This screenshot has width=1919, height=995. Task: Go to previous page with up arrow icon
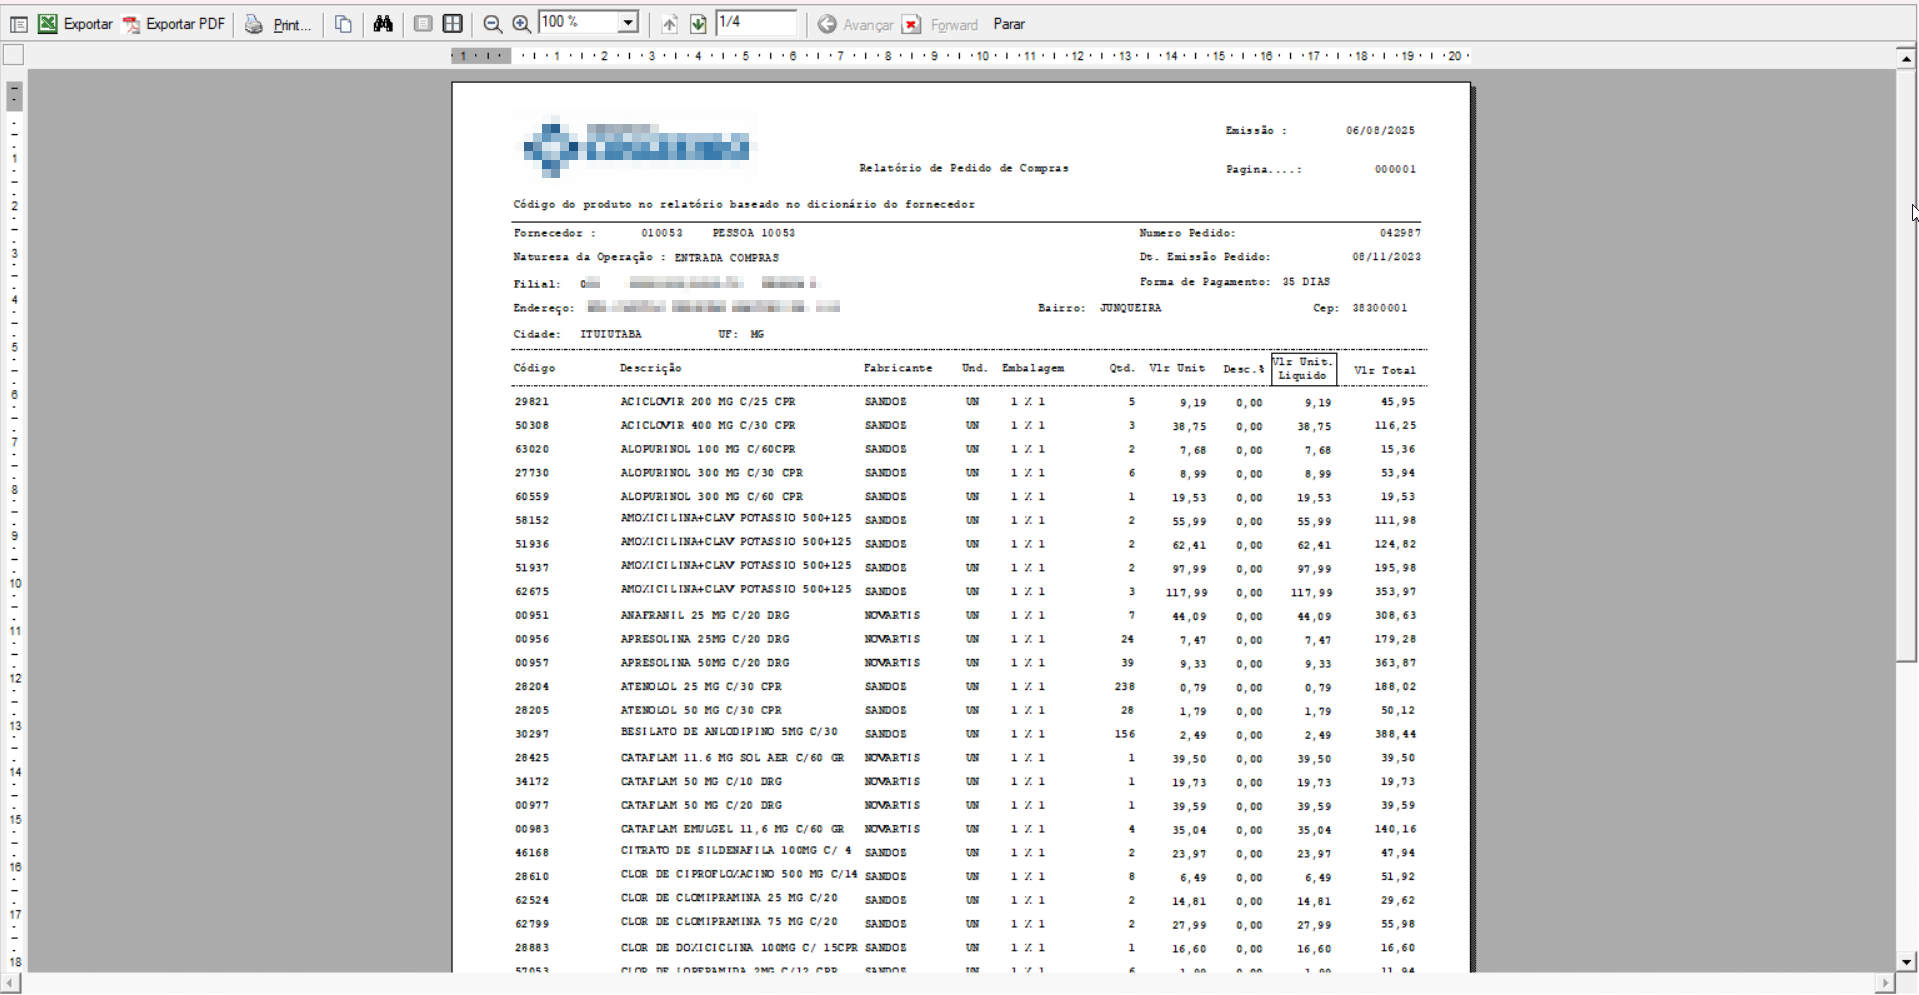pos(670,24)
